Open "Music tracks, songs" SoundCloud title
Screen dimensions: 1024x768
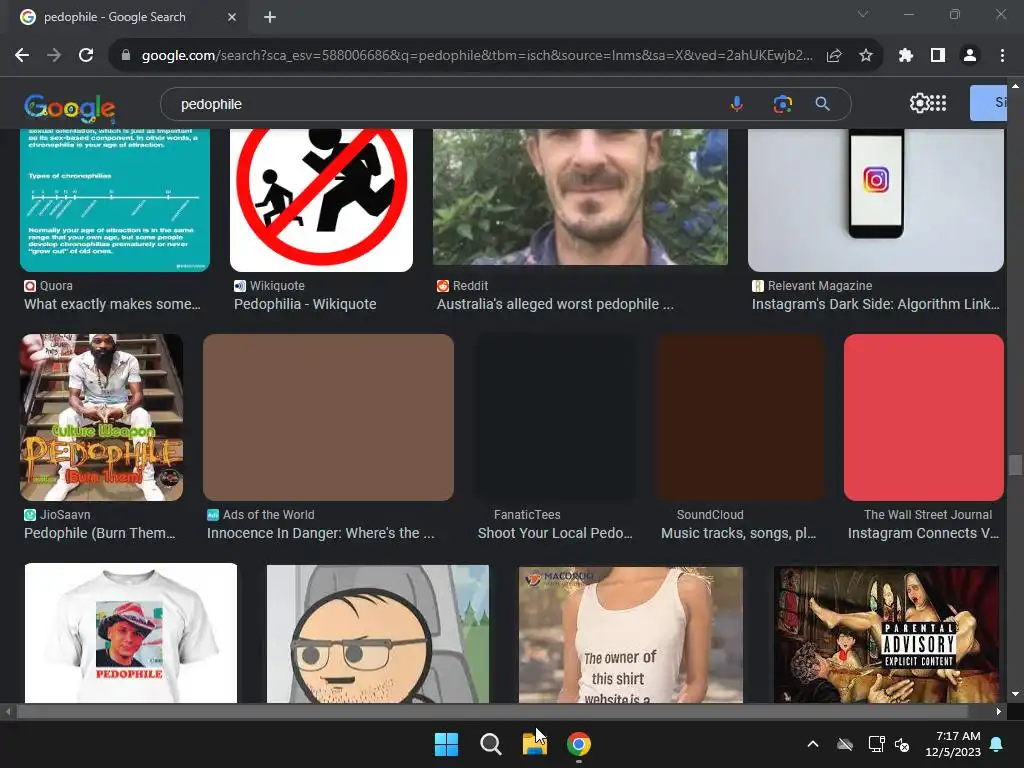(739, 533)
